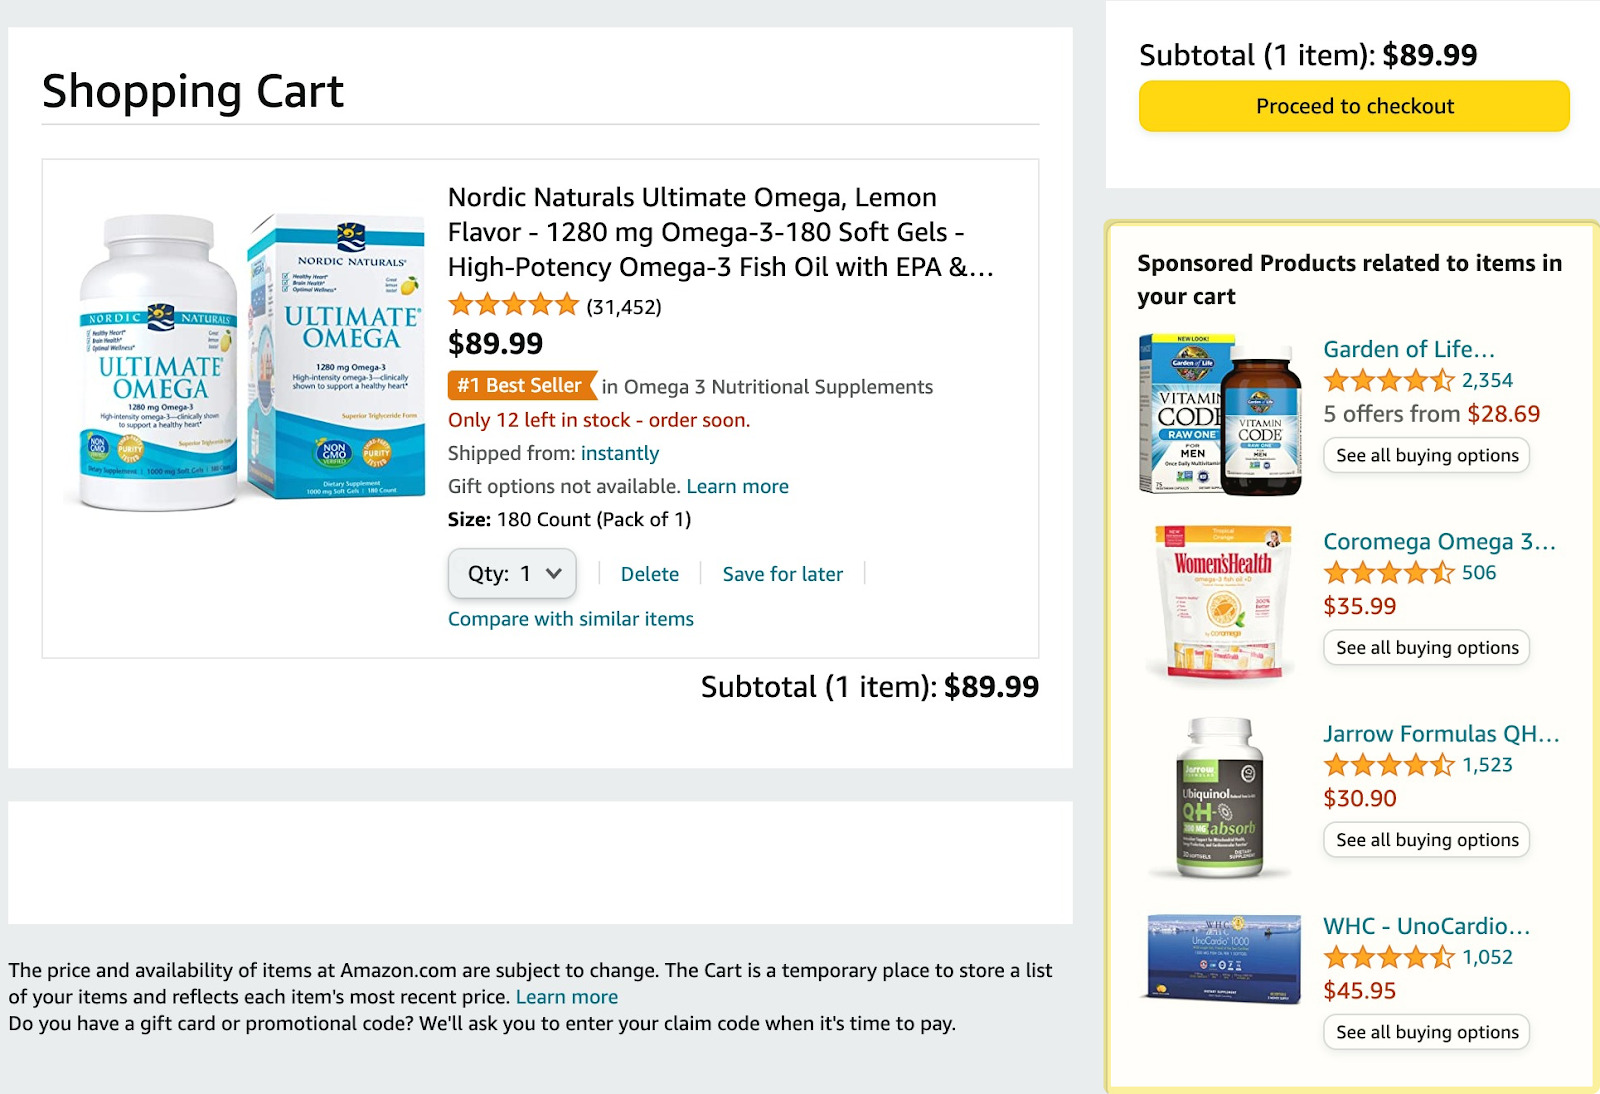
Task: Save the Ultimate Omega for later
Action: pyautogui.click(x=783, y=574)
